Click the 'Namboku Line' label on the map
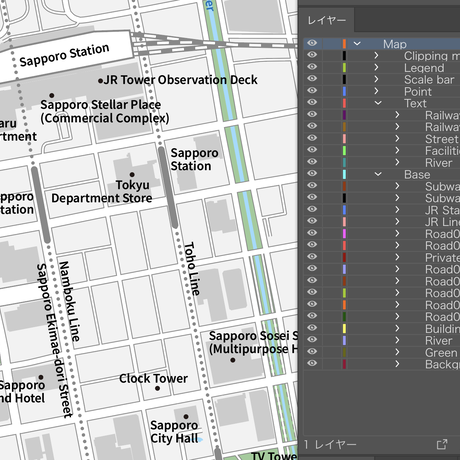The width and height of the screenshot is (460, 460). pyautogui.click(x=69, y=301)
